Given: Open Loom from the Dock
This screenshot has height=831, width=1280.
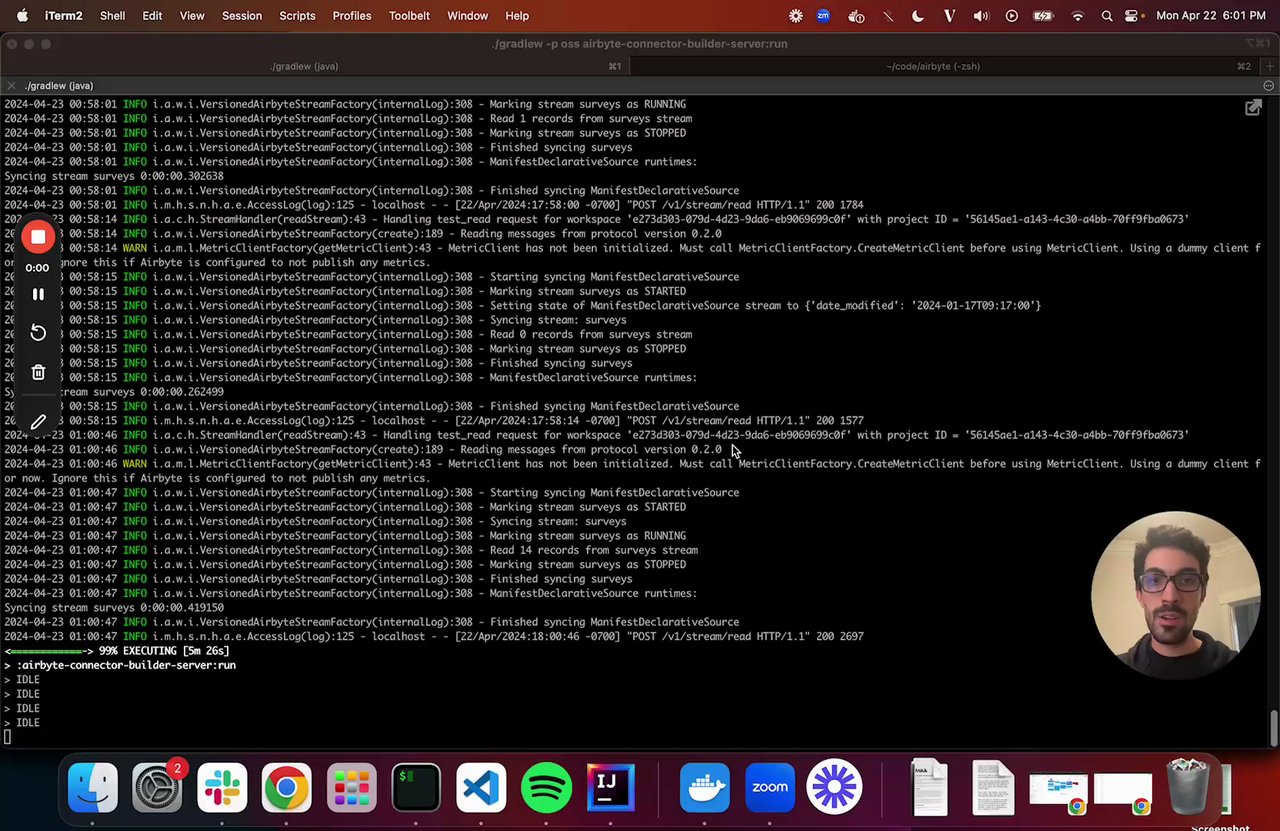Looking at the screenshot, I should [x=835, y=788].
